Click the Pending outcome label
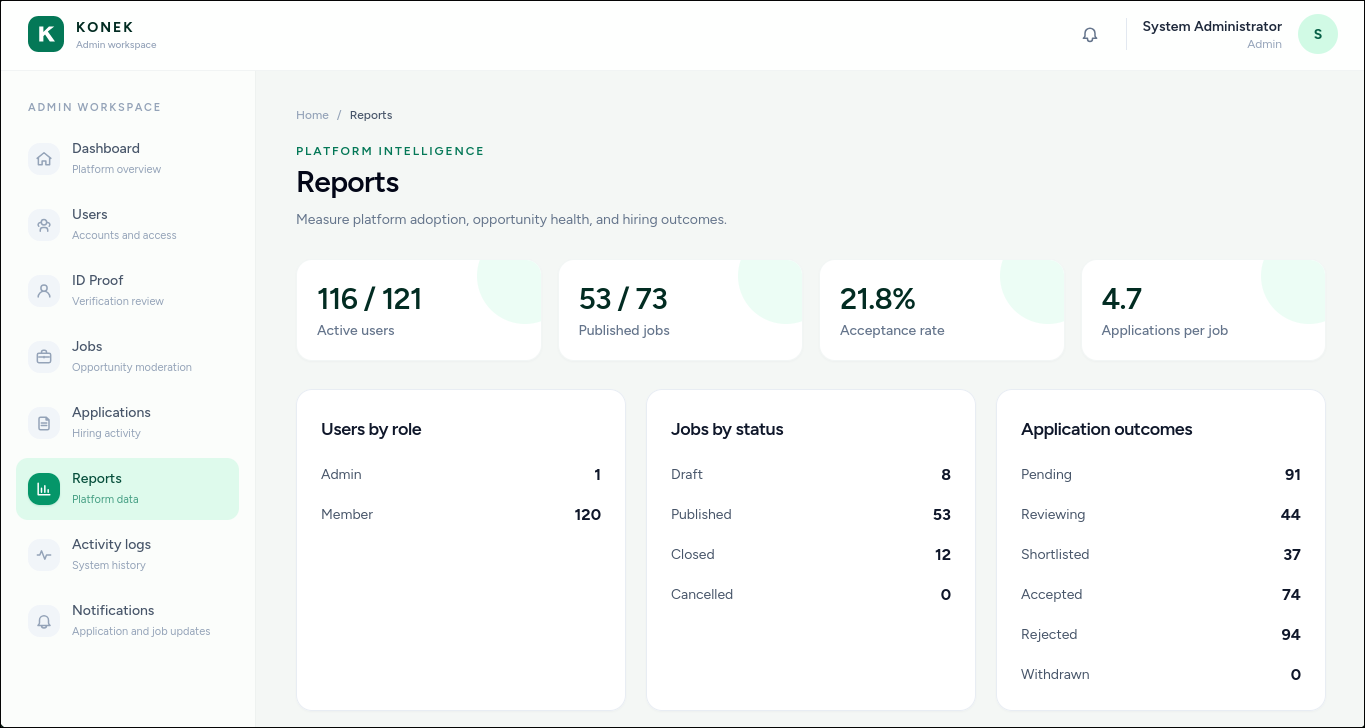1365x728 pixels. click(1046, 474)
